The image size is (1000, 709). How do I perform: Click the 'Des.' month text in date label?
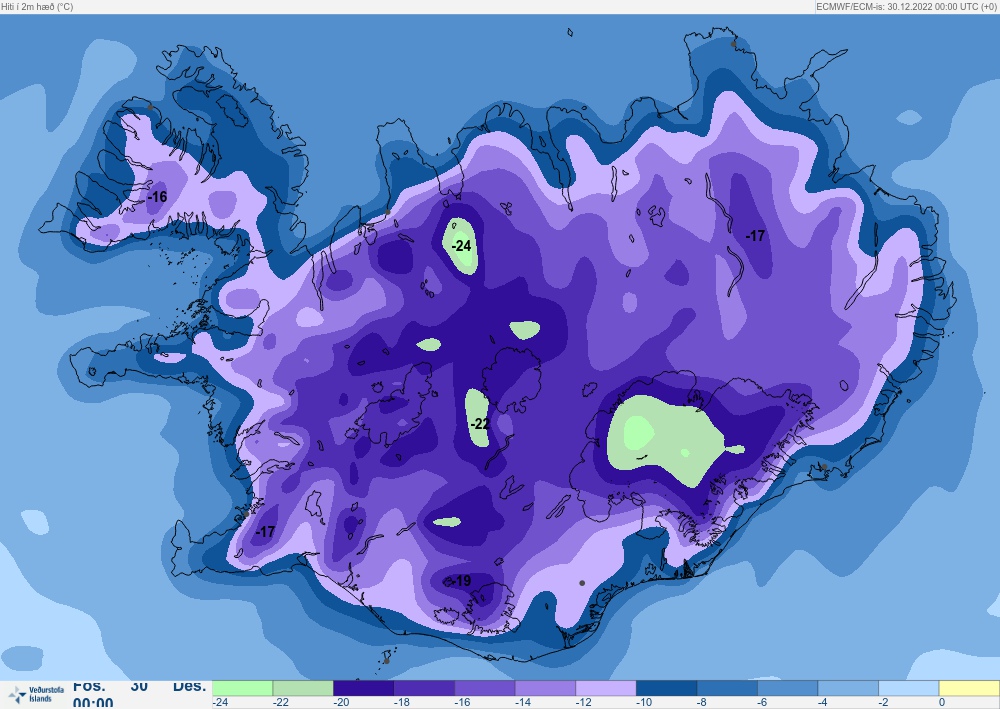(189, 687)
